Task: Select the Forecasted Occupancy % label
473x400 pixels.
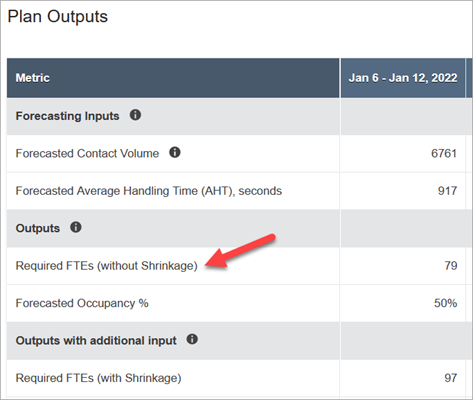Action: (82, 303)
